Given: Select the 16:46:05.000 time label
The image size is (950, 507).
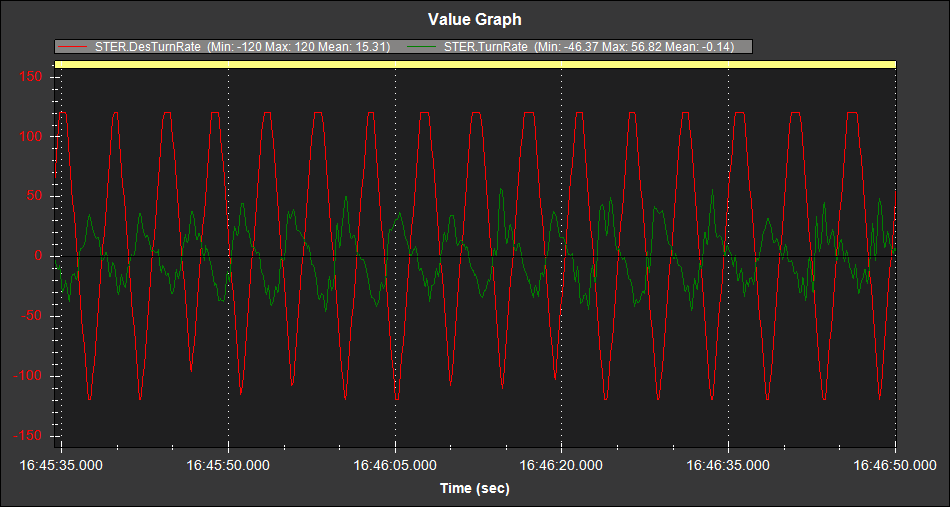Looking at the screenshot, I should pos(395,465).
